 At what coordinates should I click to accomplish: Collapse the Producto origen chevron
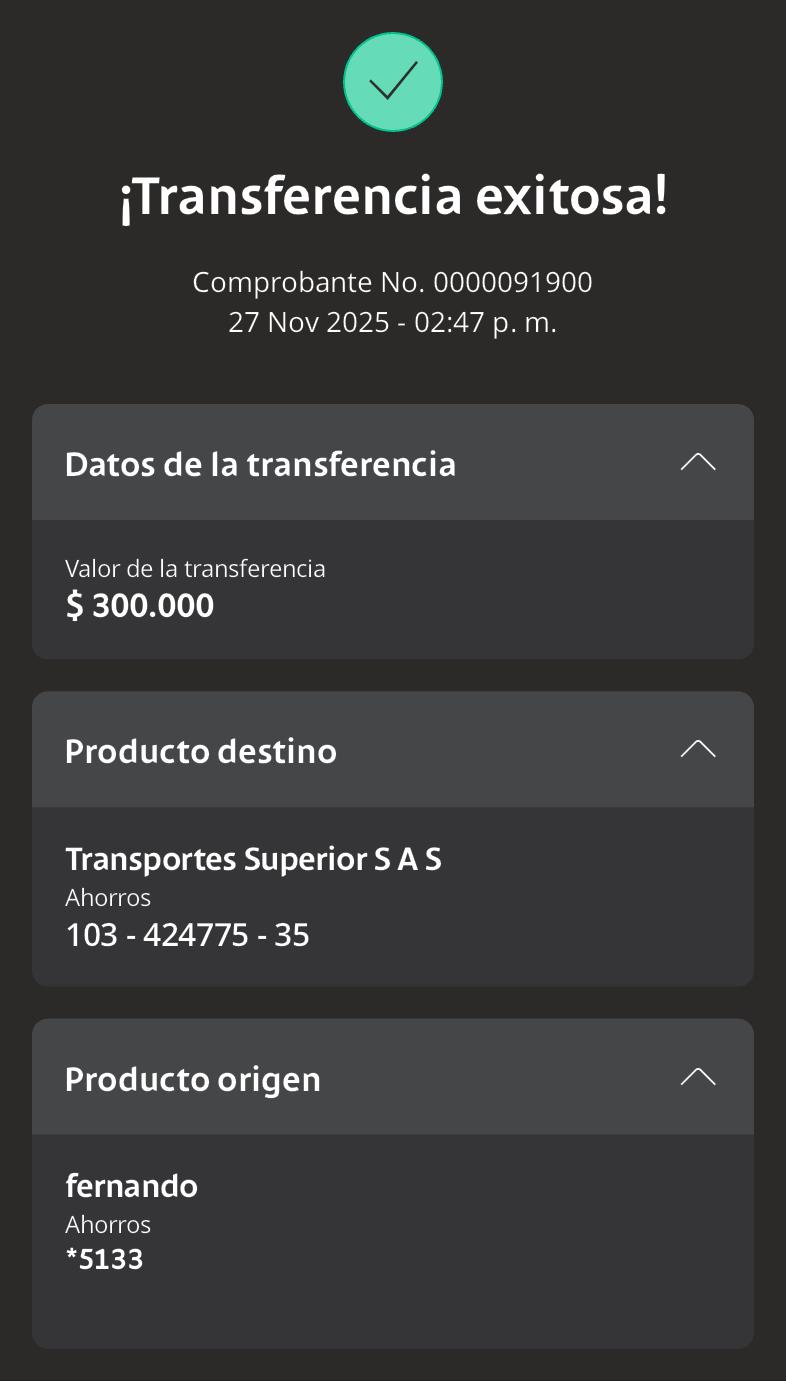point(697,1077)
